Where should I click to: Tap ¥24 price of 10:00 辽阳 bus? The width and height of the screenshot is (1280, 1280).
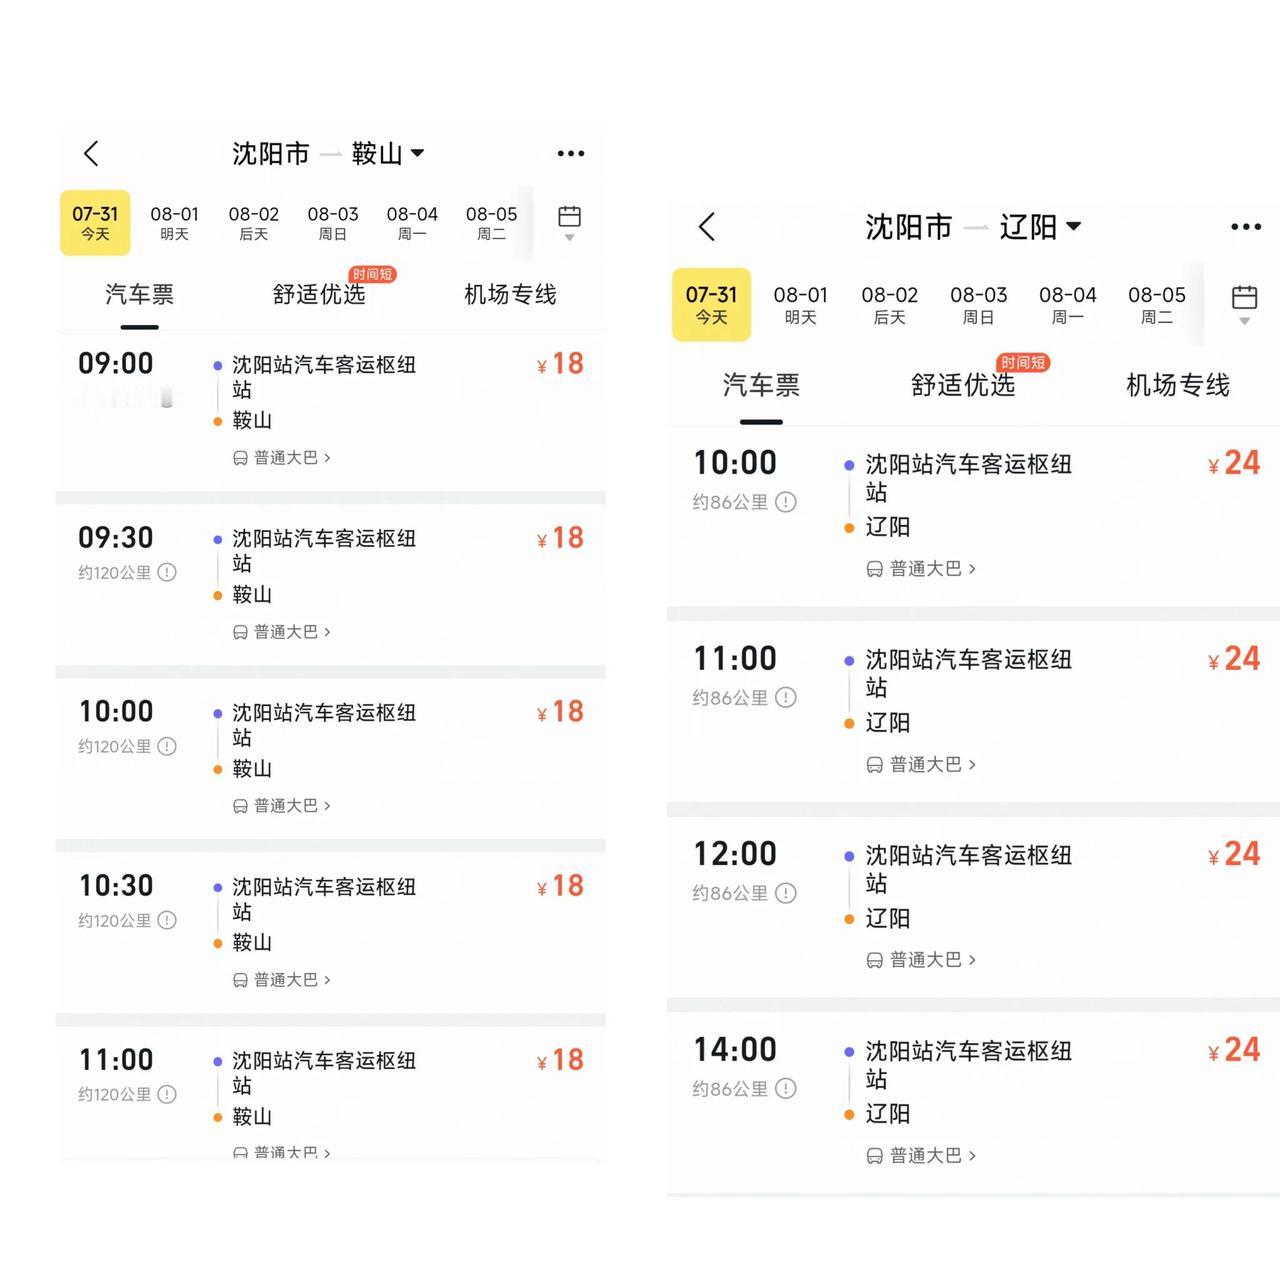coord(1234,463)
